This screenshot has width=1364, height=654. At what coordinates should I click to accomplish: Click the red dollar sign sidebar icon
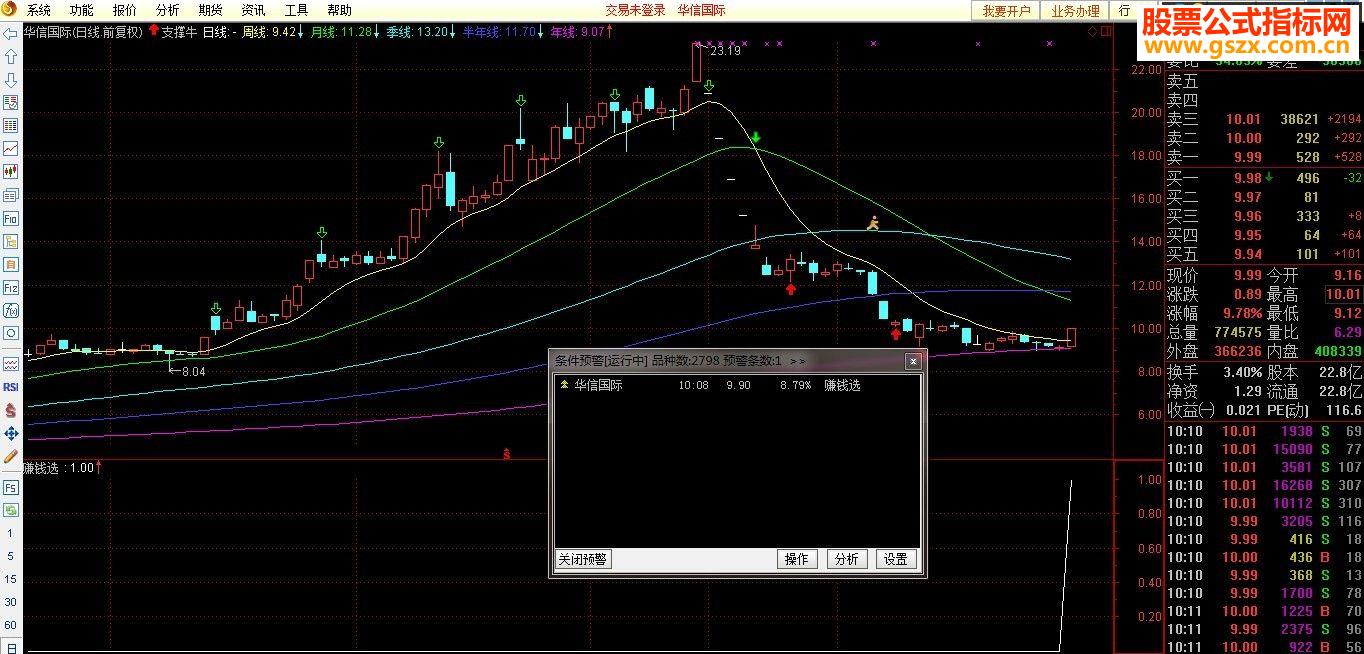click(11, 410)
